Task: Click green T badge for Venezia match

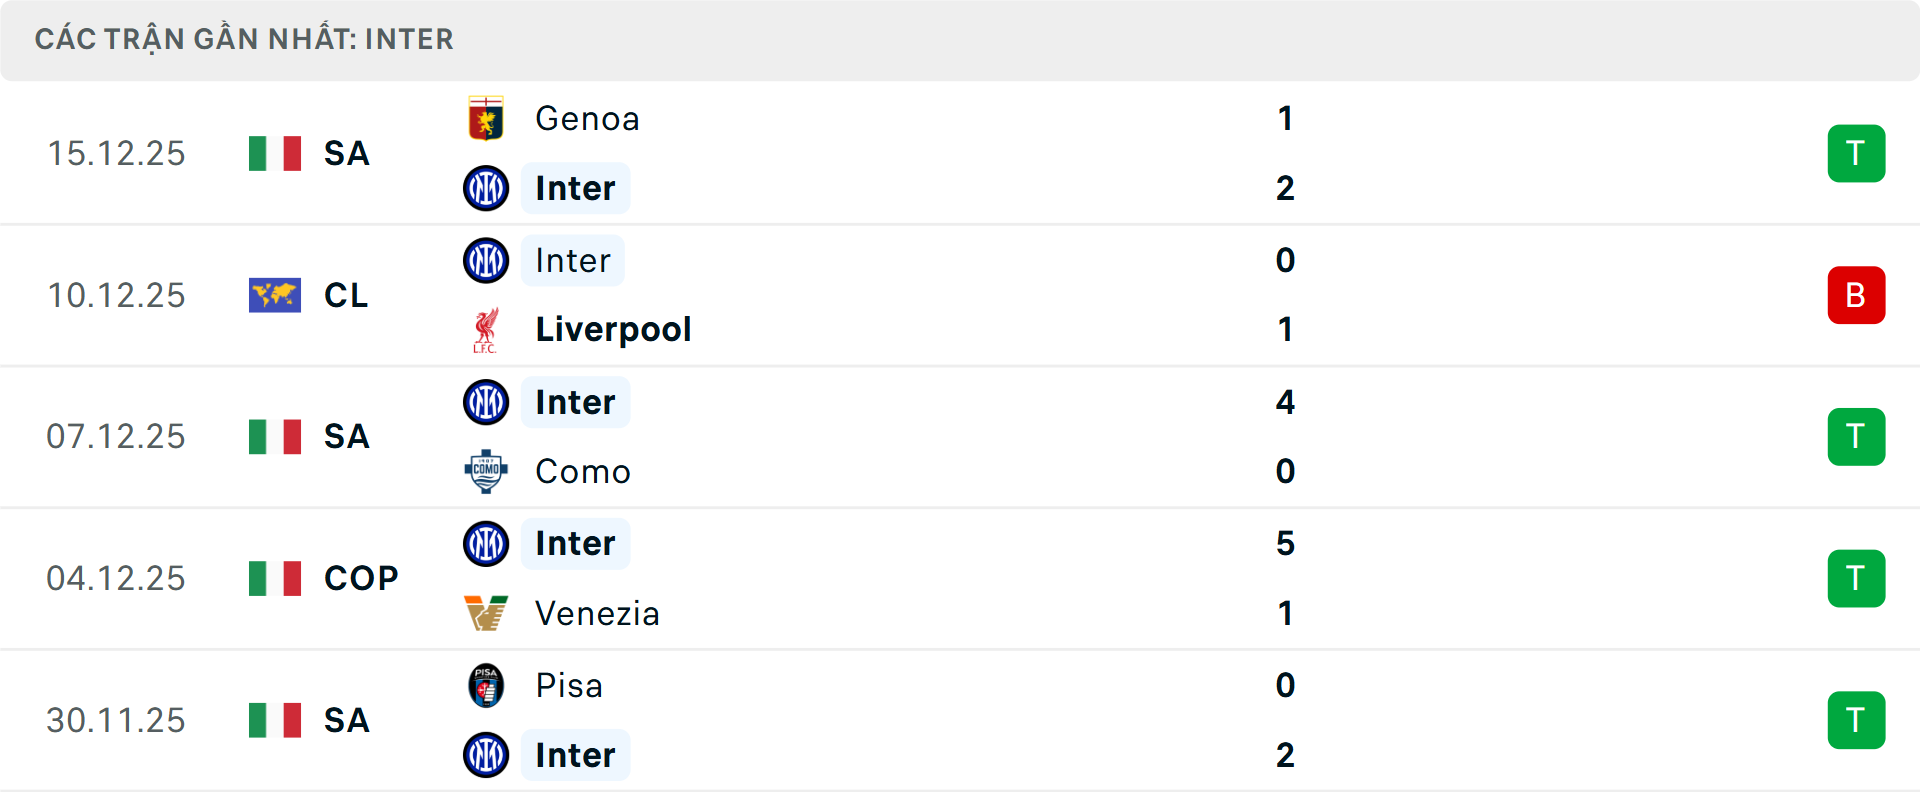Action: click(x=1856, y=578)
